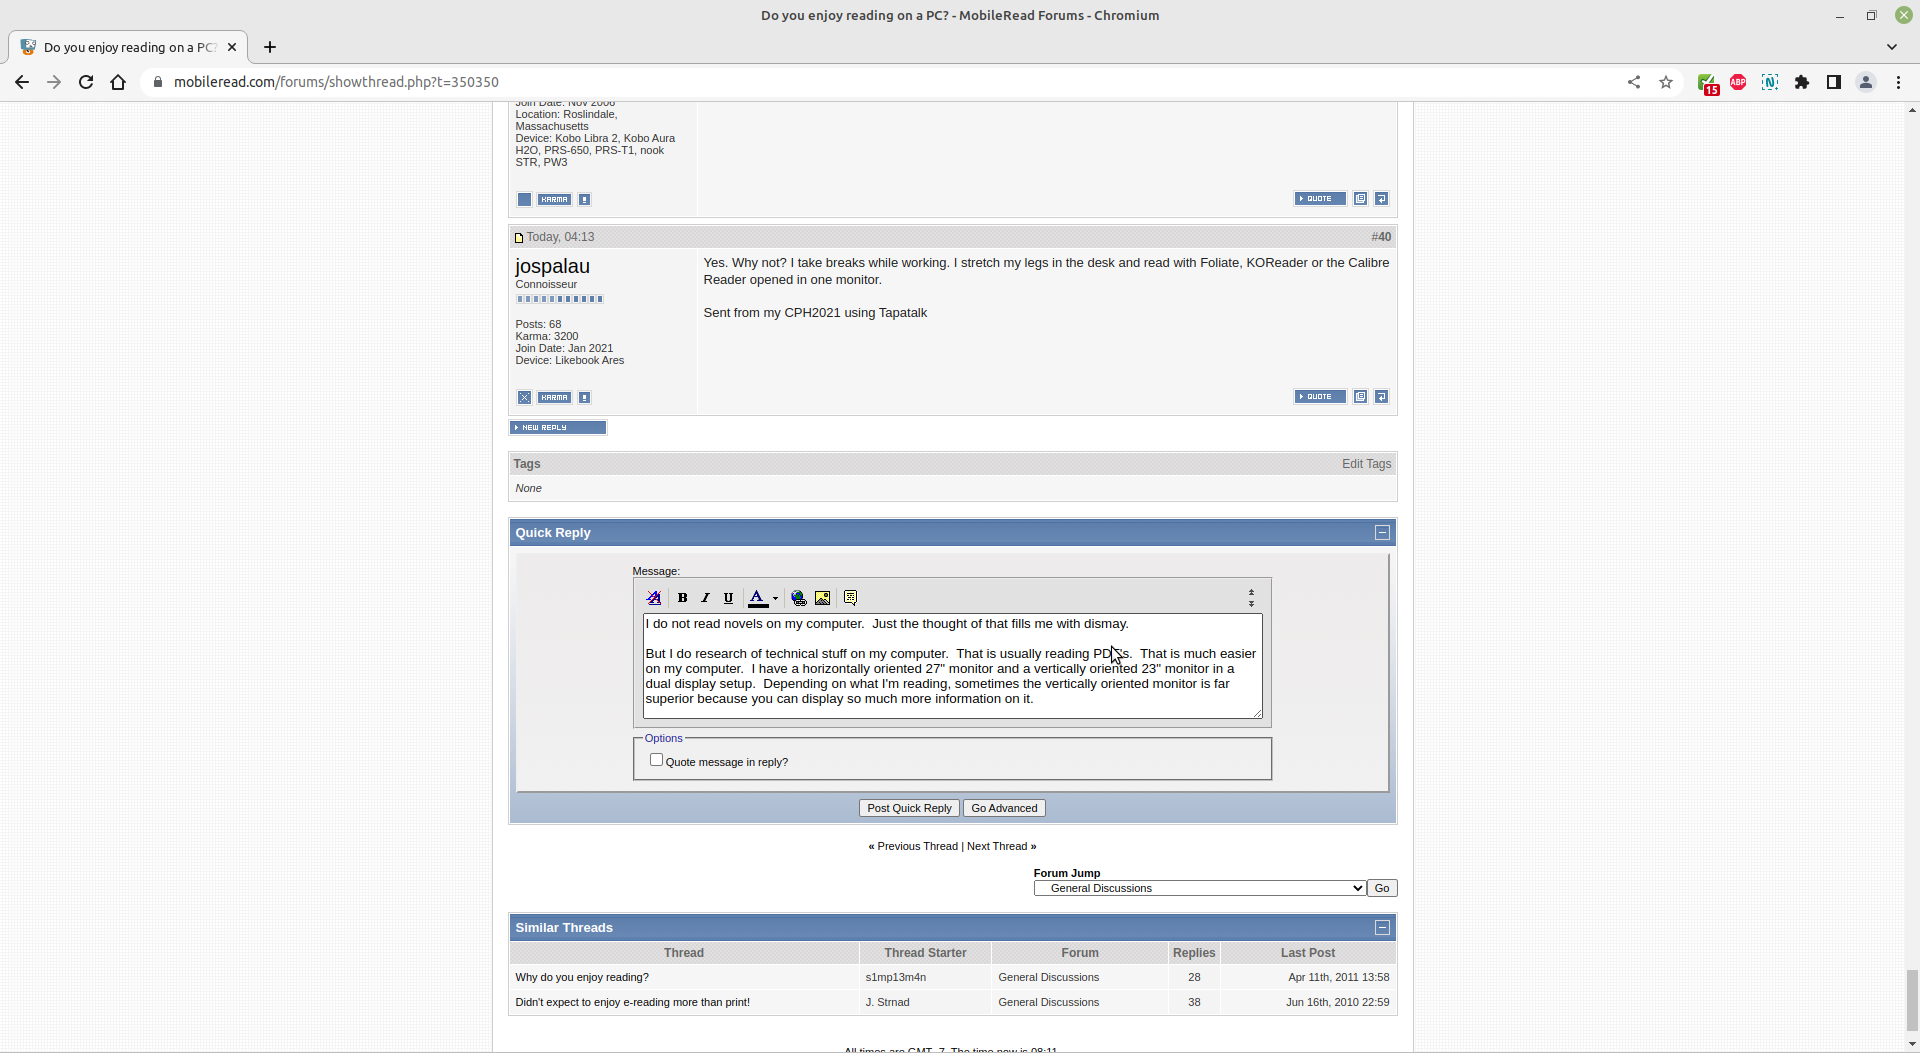The image size is (1920, 1053).
Task: Open the text color dropdown arrow
Action: (776, 599)
